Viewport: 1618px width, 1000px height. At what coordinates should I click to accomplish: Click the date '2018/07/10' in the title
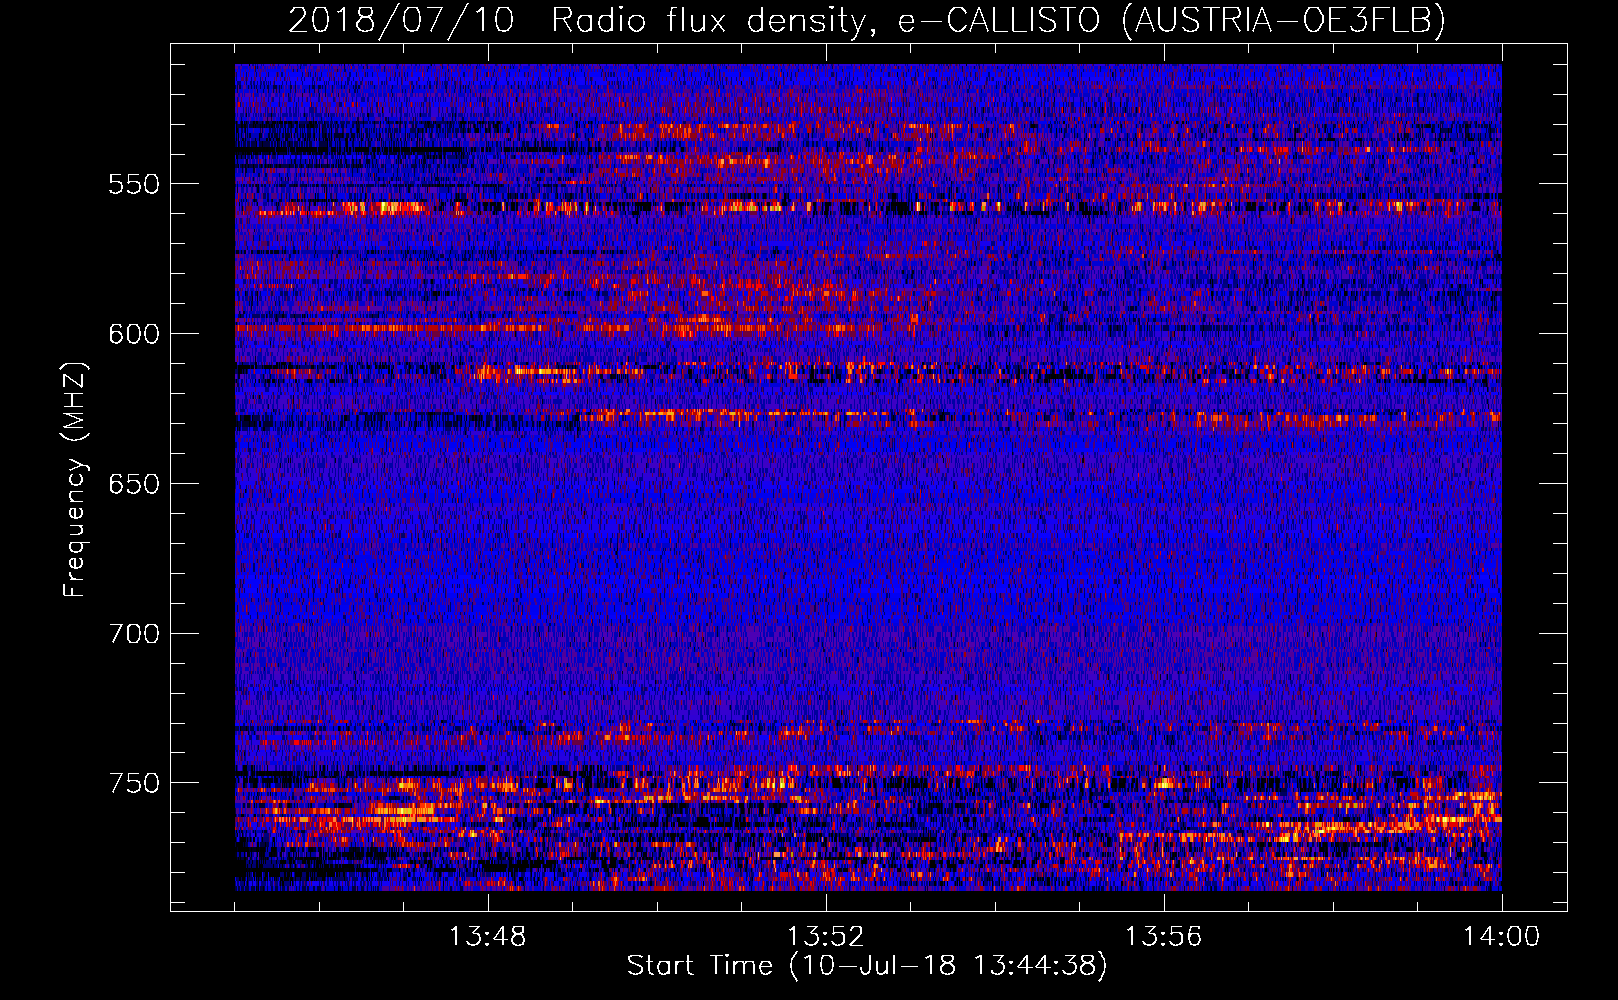[x=401, y=20]
